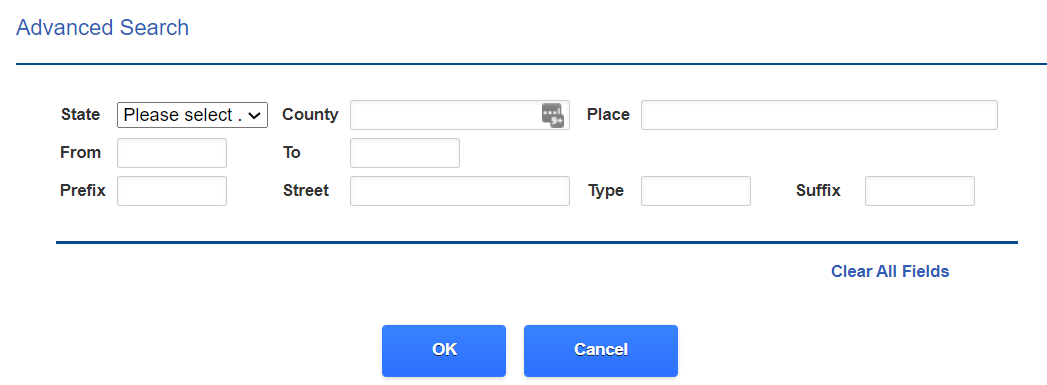The width and height of the screenshot is (1047, 385).
Task: Click the Type input field
Action: (696, 191)
